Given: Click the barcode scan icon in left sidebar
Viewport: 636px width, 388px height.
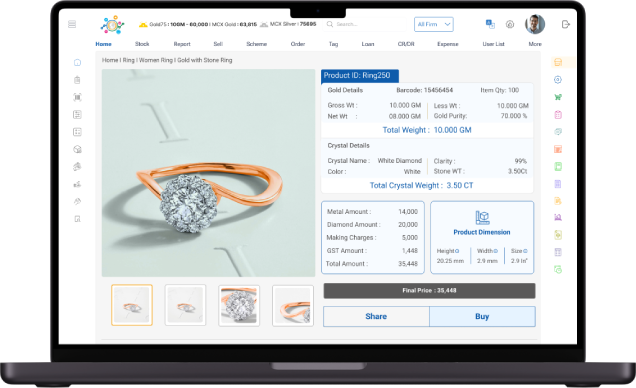Looking at the screenshot, I should pos(77,97).
